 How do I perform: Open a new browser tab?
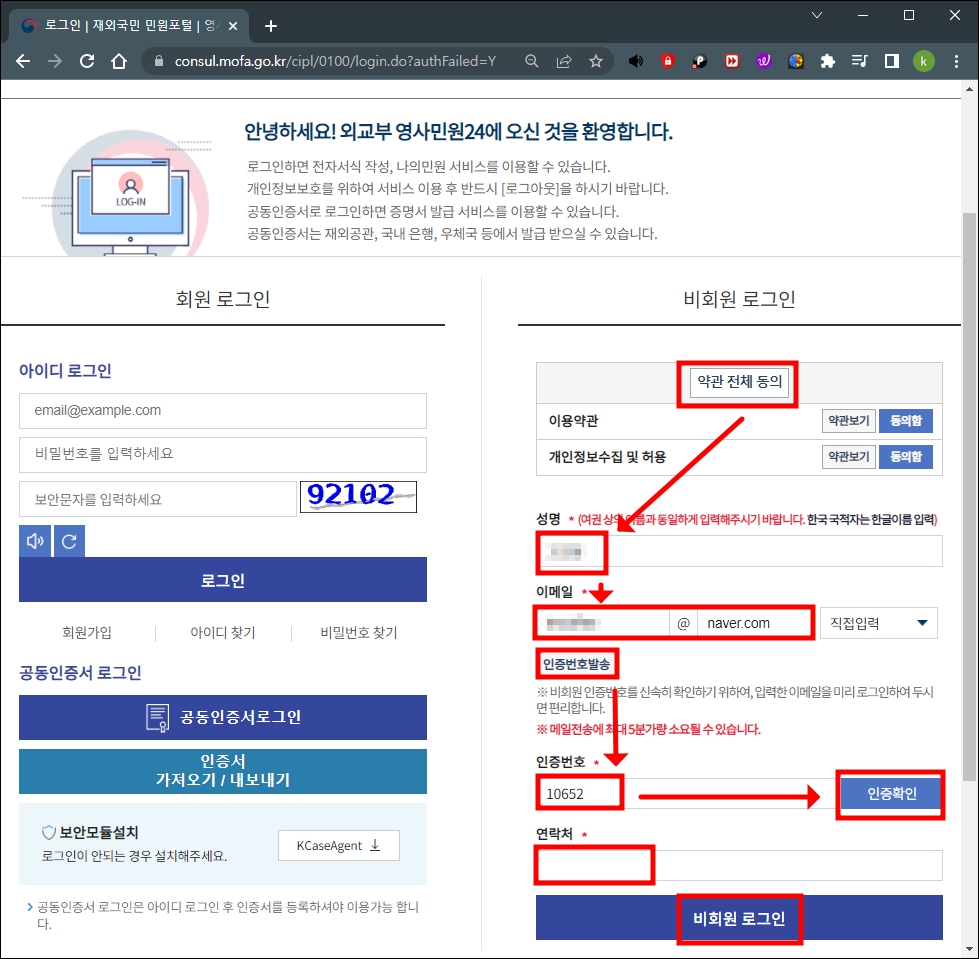coord(270,25)
